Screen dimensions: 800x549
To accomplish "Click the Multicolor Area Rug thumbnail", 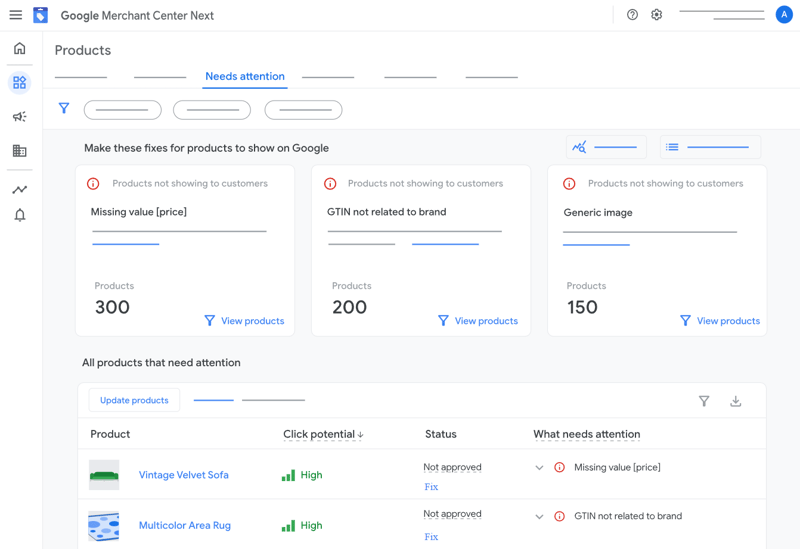I will (103, 525).
